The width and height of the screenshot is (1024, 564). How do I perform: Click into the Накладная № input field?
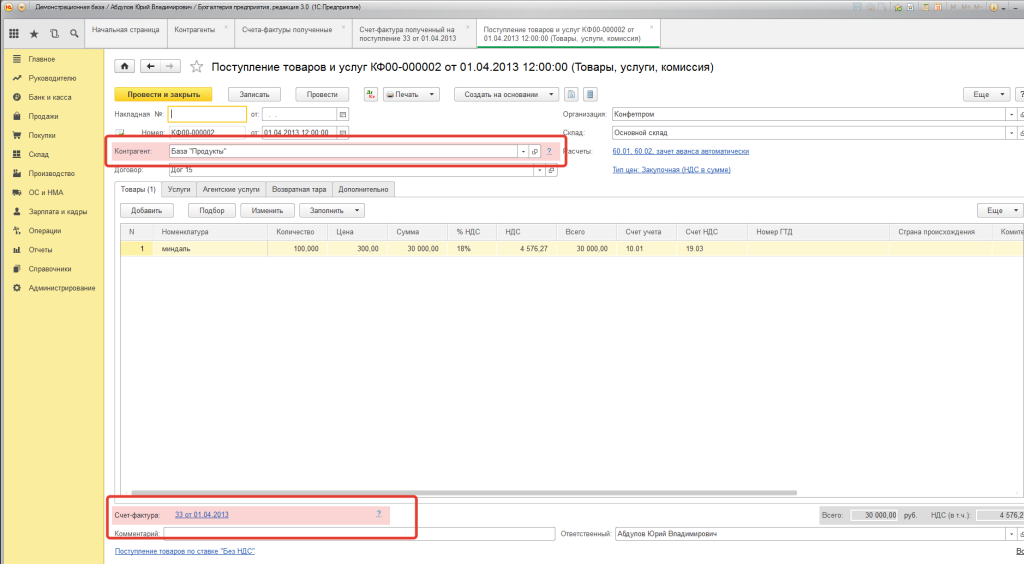207,114
